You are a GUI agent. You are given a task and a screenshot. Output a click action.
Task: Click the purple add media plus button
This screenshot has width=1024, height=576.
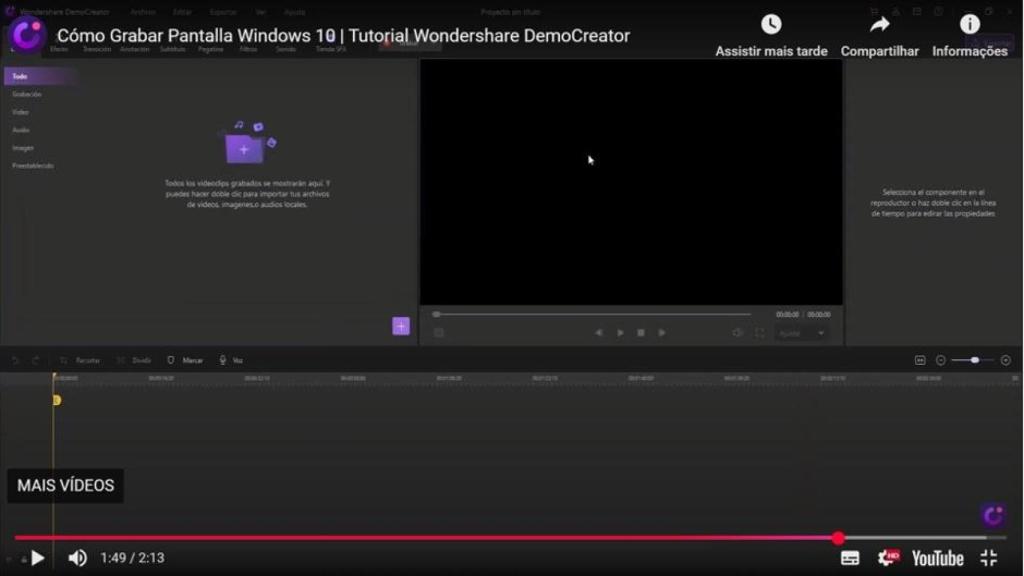click(401, 326)
